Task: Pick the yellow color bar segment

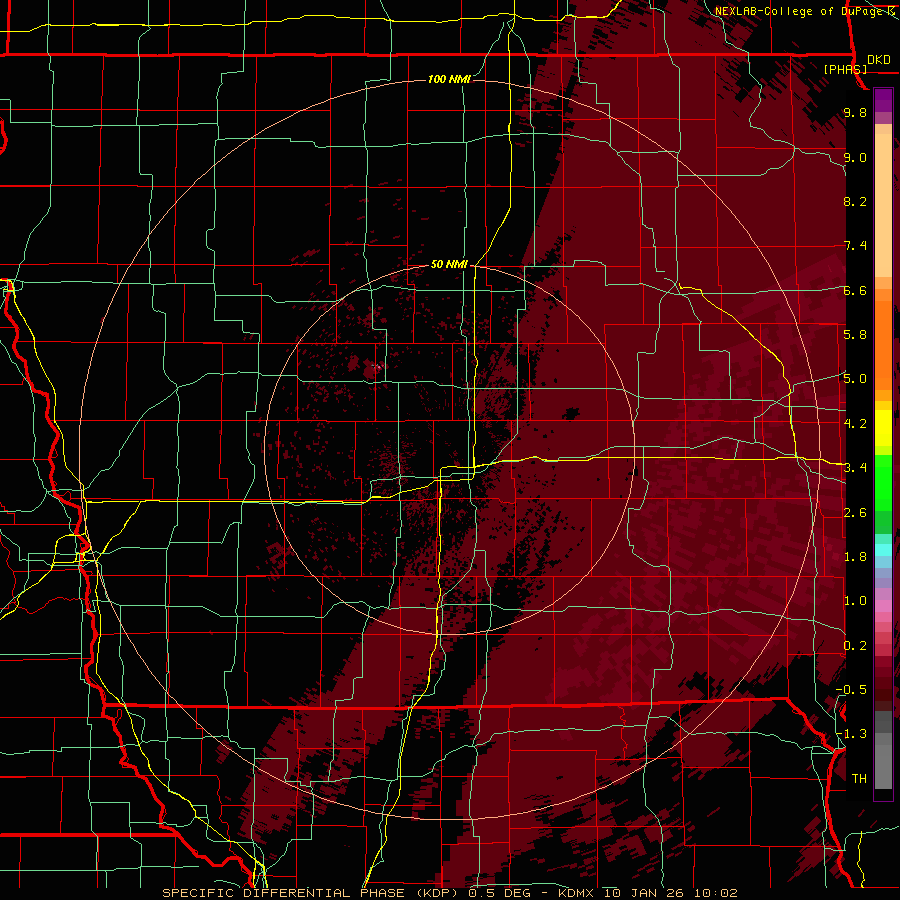Action: click(x=883, y=428)
